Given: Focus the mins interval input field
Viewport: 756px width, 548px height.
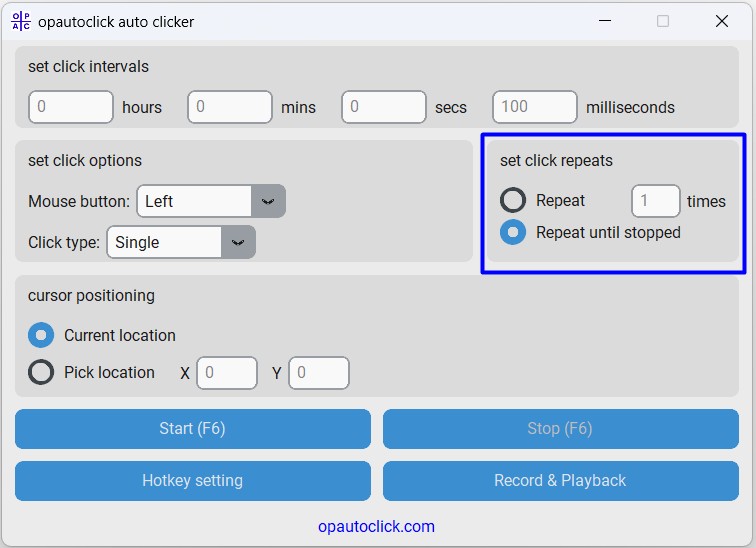Looking at the screenshot, I should (x=230, y=107).
